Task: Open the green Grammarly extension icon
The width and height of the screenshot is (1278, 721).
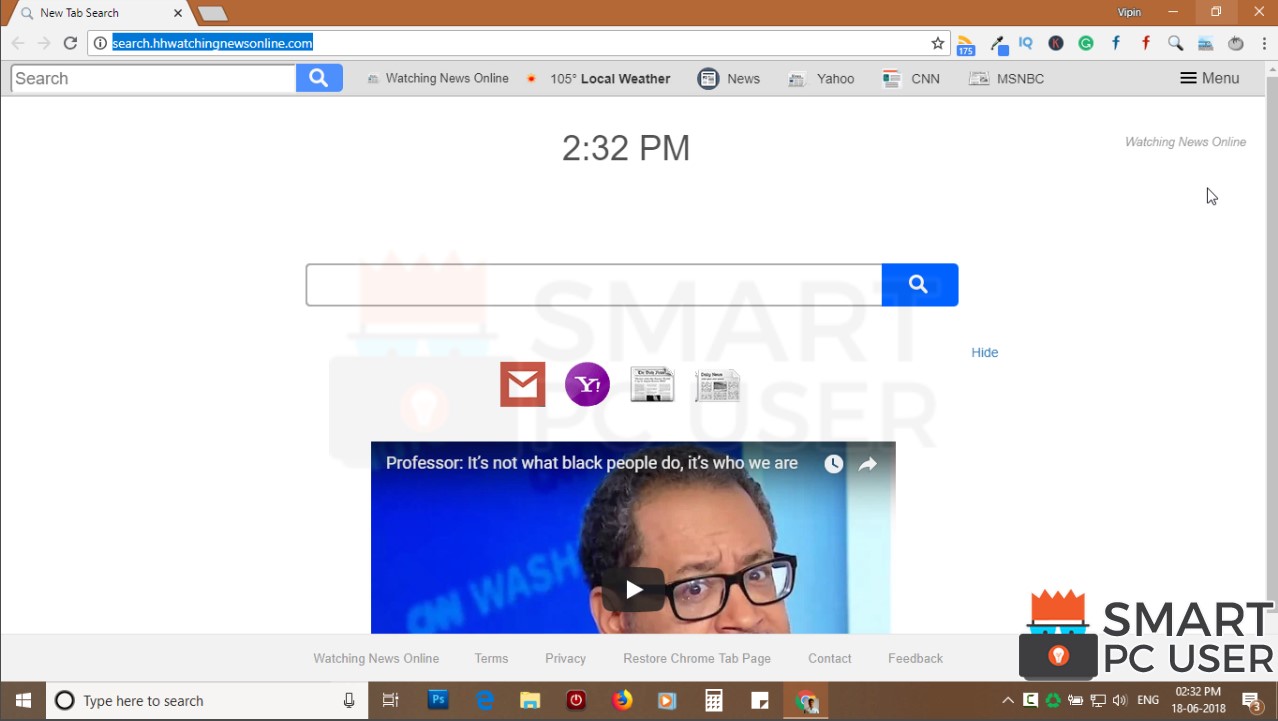Action: point(1086,43)
